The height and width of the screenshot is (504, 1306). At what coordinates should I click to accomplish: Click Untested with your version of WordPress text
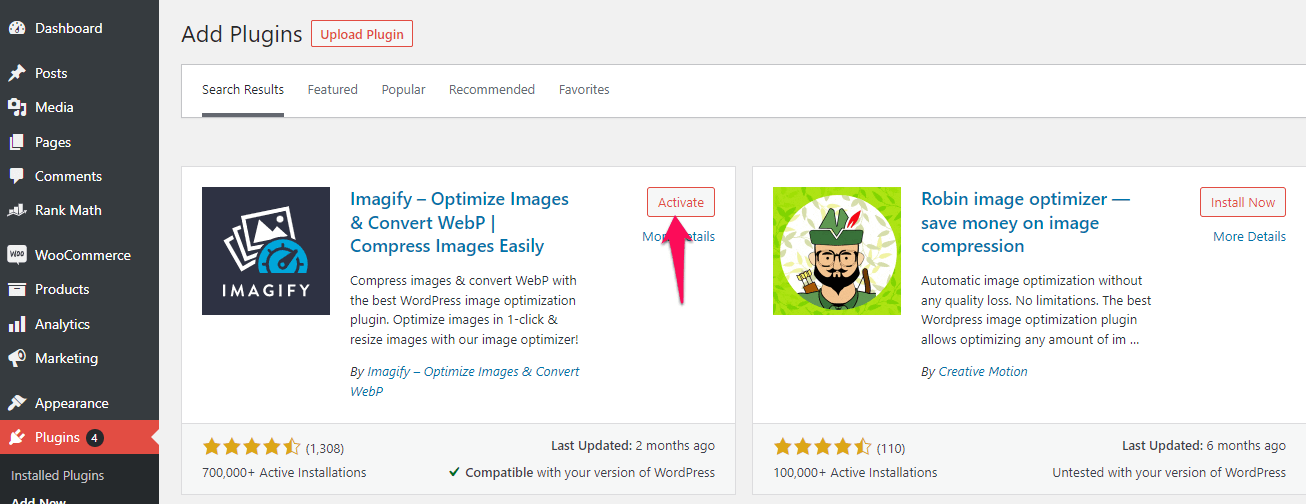(1169, 472)
